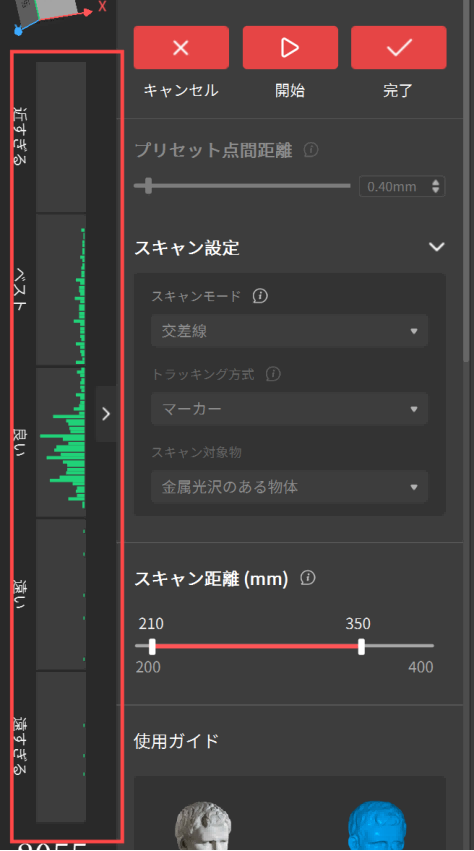Image resolution: width=474 pixels, height=851 pixels.
Task: Increase 0.40mm with the stepper arrow
Action: click(435, 182)
